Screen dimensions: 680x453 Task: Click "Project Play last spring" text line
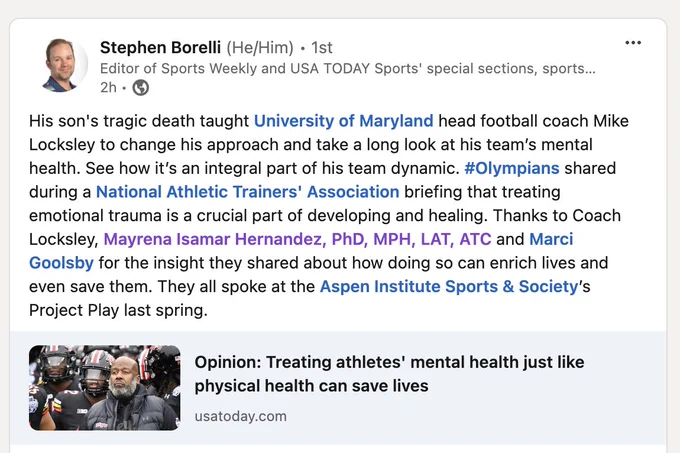click(x=118, y=310)
